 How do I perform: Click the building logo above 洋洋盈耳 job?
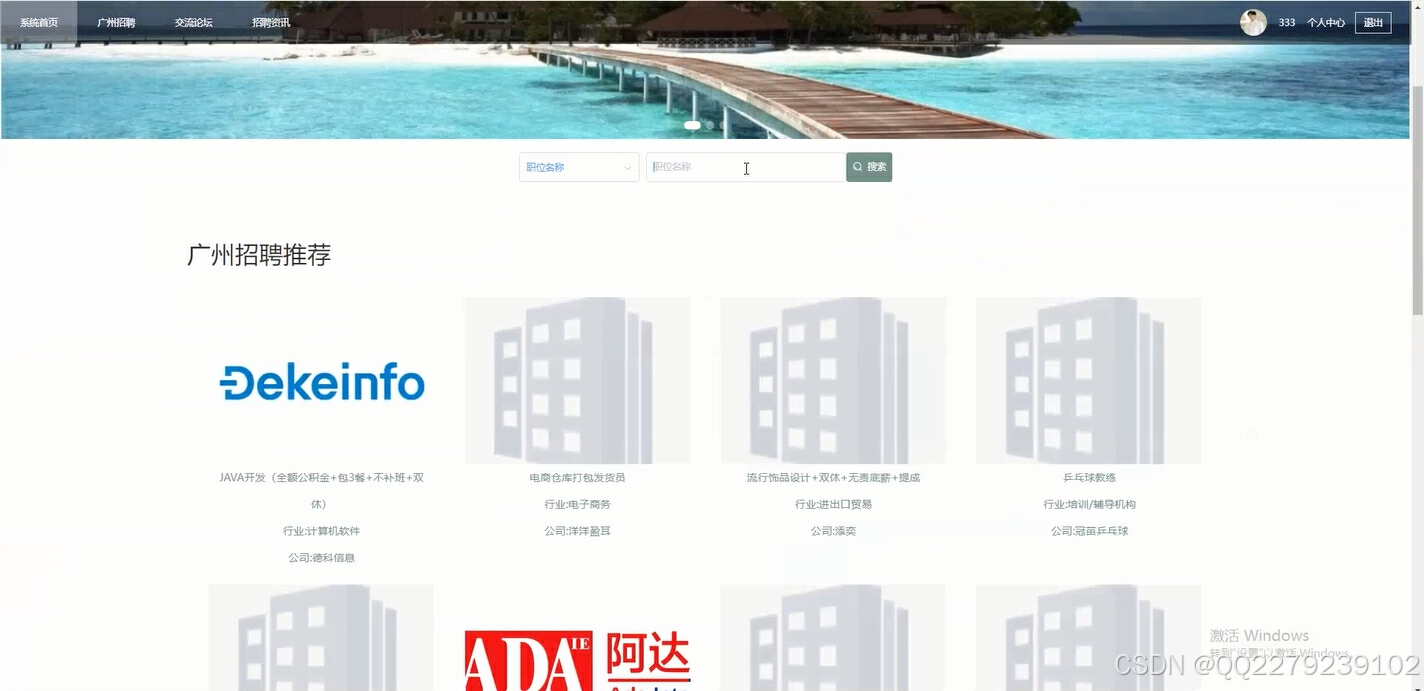(577, 380)
